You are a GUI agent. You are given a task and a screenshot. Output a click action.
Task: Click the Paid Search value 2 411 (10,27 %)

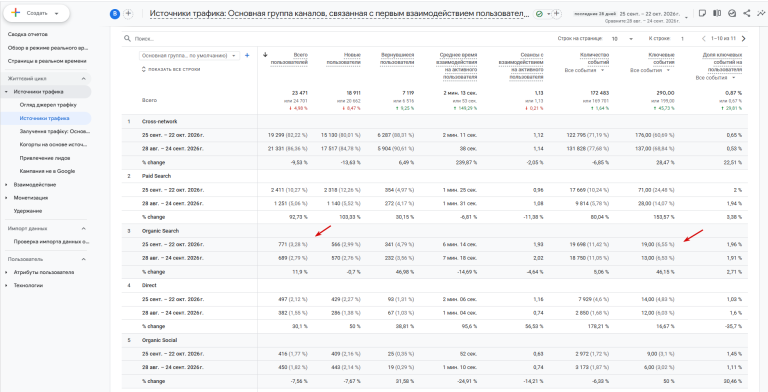coord(288,190)
